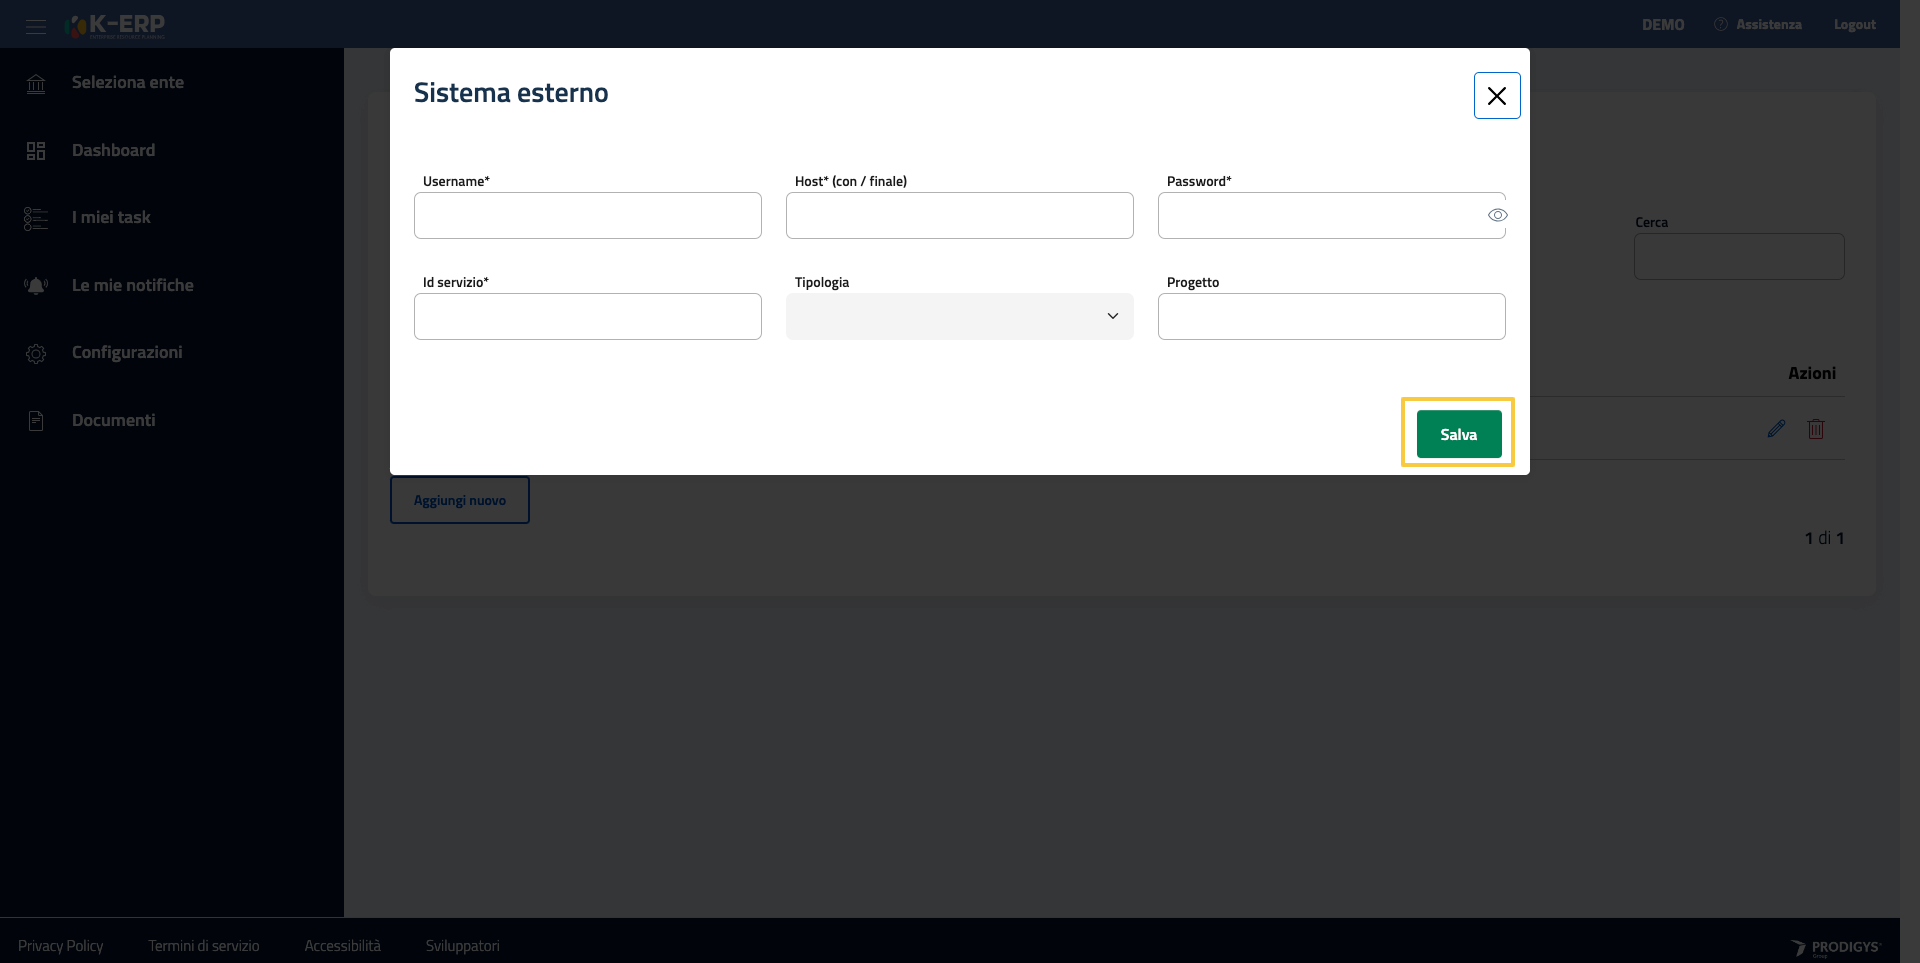This screenshot has height=963, width=1920.
Task: Open Documenti in the sidebar
Action: point(113,420)
